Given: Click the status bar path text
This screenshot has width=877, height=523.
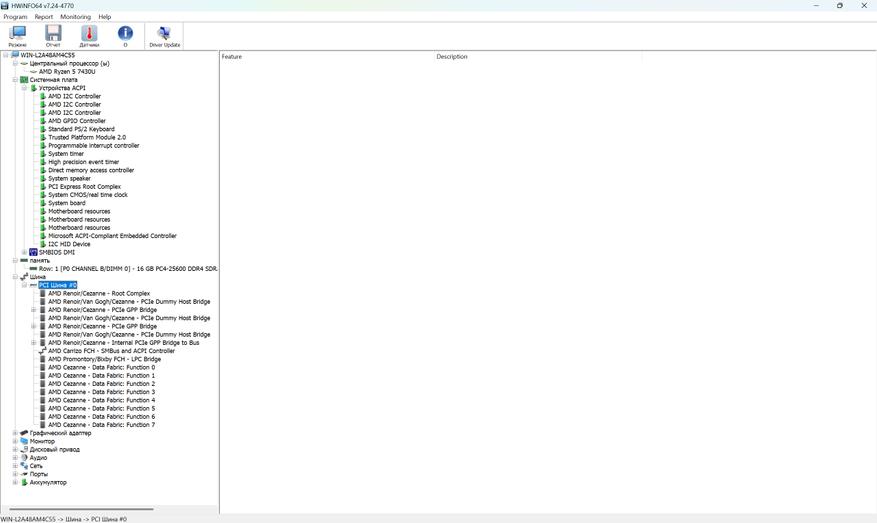Looking at the screenshot, I should tap(63, 519).
